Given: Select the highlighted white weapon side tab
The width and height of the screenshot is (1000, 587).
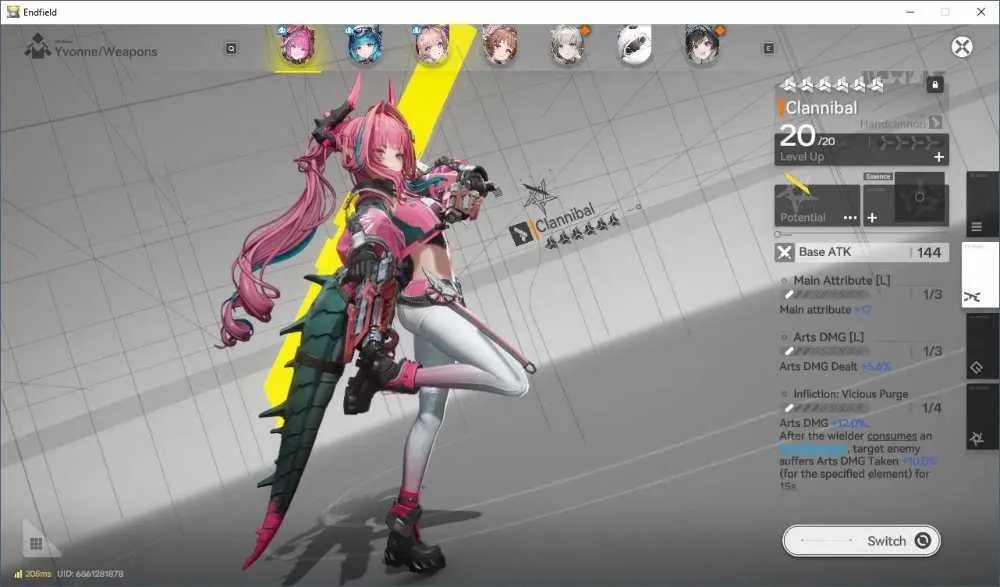Looking at the screenshot, I should click(x=980, y=276).
